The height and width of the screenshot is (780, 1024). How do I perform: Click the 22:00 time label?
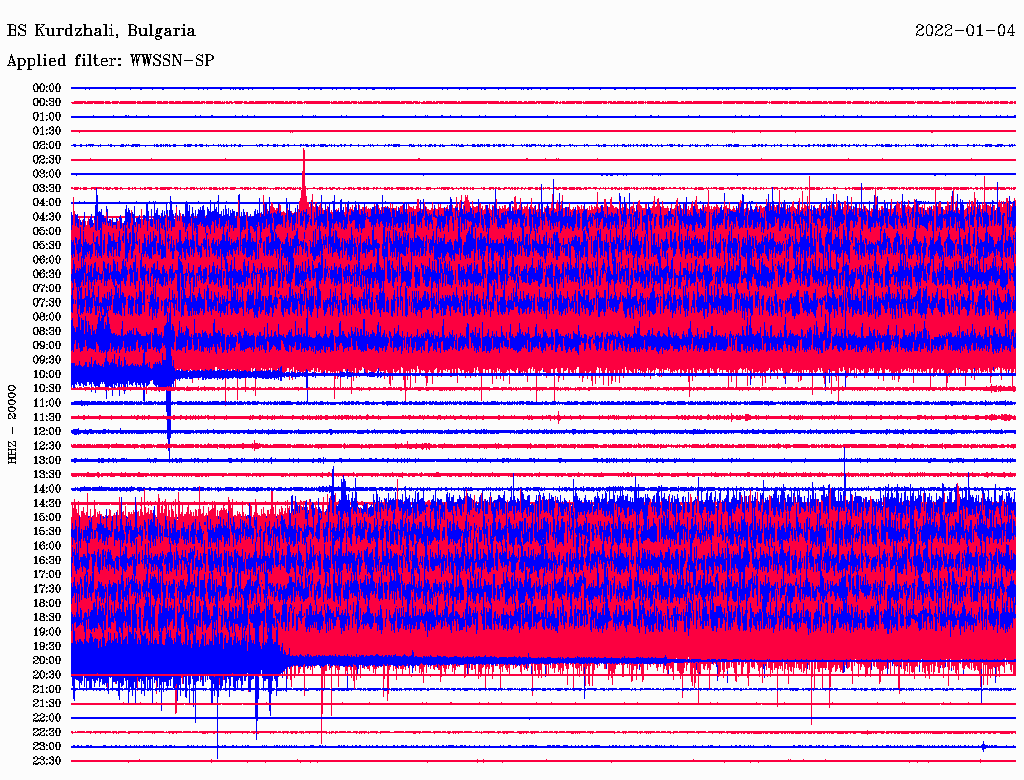tap(47, 717)
